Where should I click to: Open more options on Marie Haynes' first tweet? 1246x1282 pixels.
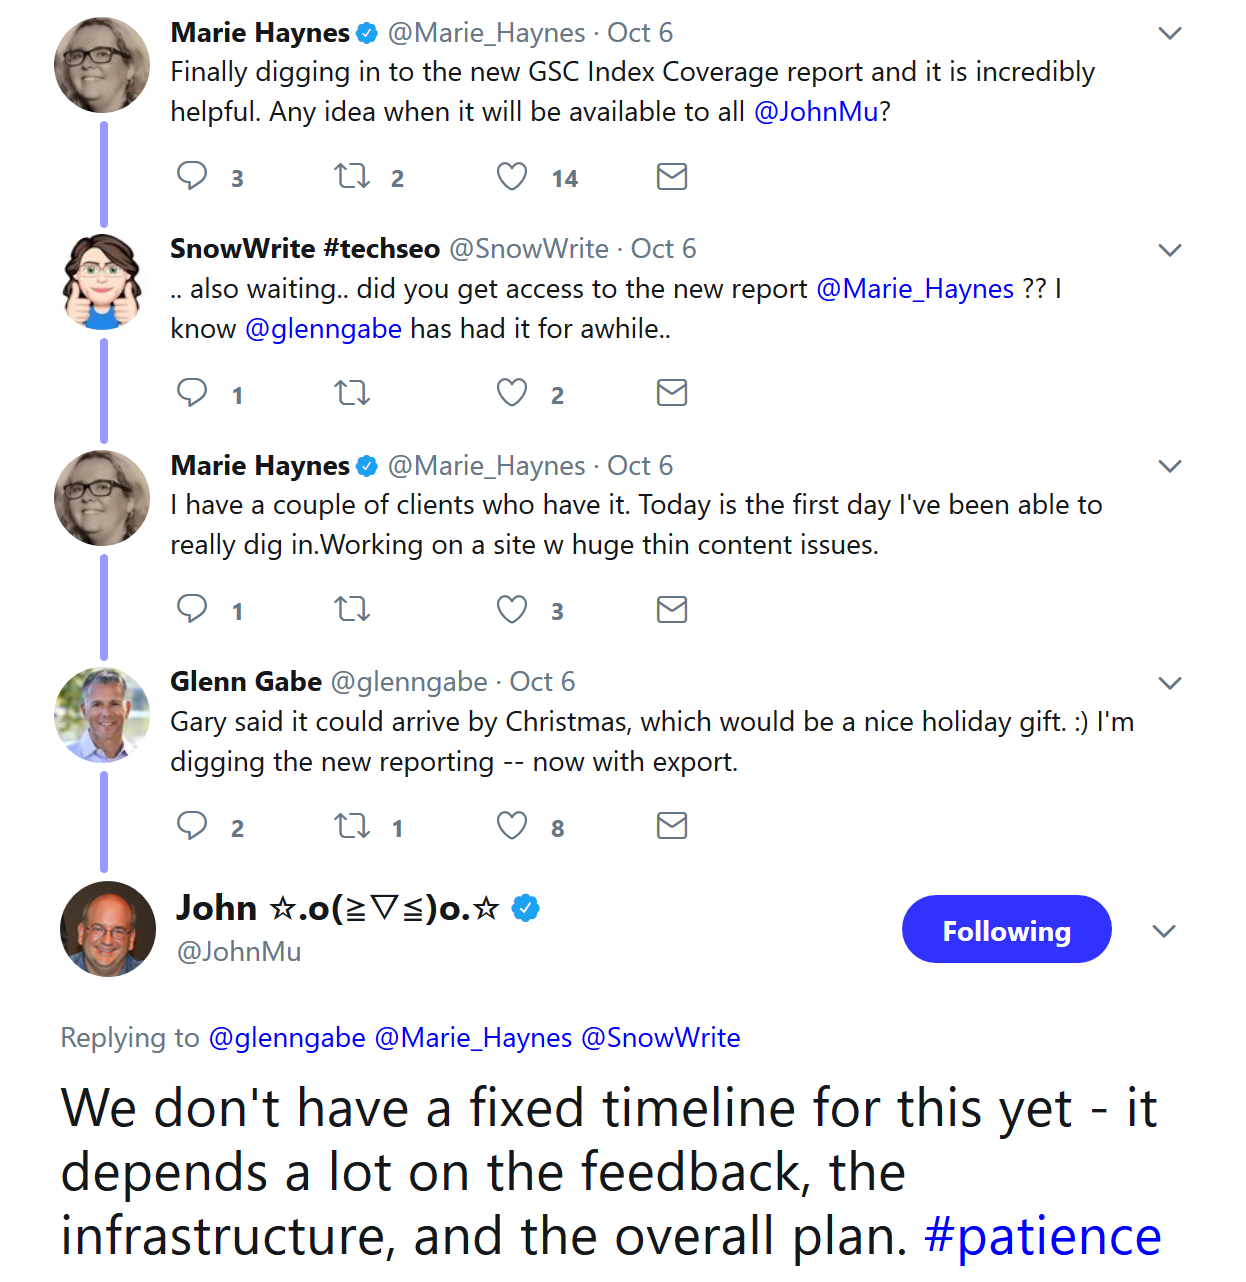(1169, 33)
